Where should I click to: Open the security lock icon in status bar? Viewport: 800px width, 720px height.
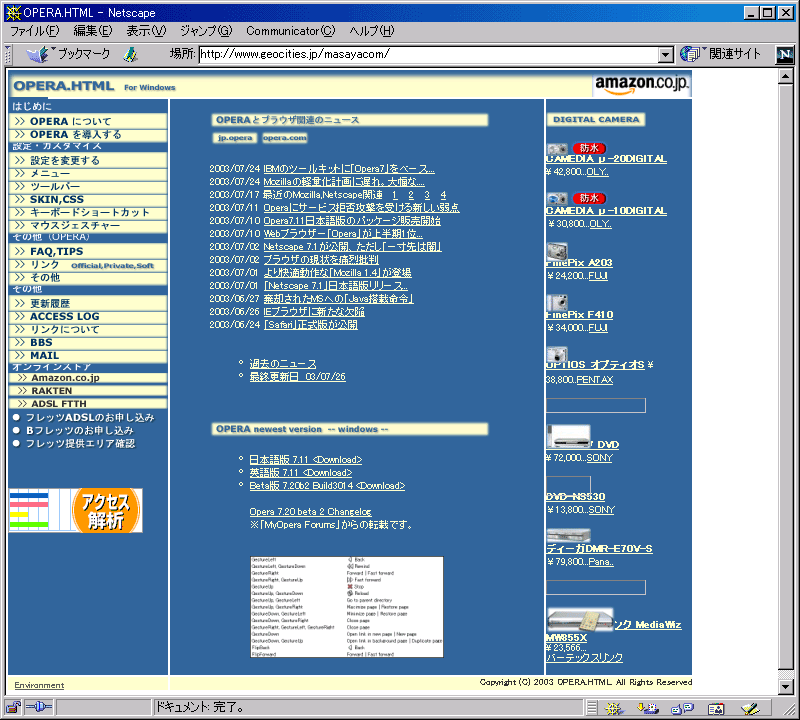tap(13, 707)
